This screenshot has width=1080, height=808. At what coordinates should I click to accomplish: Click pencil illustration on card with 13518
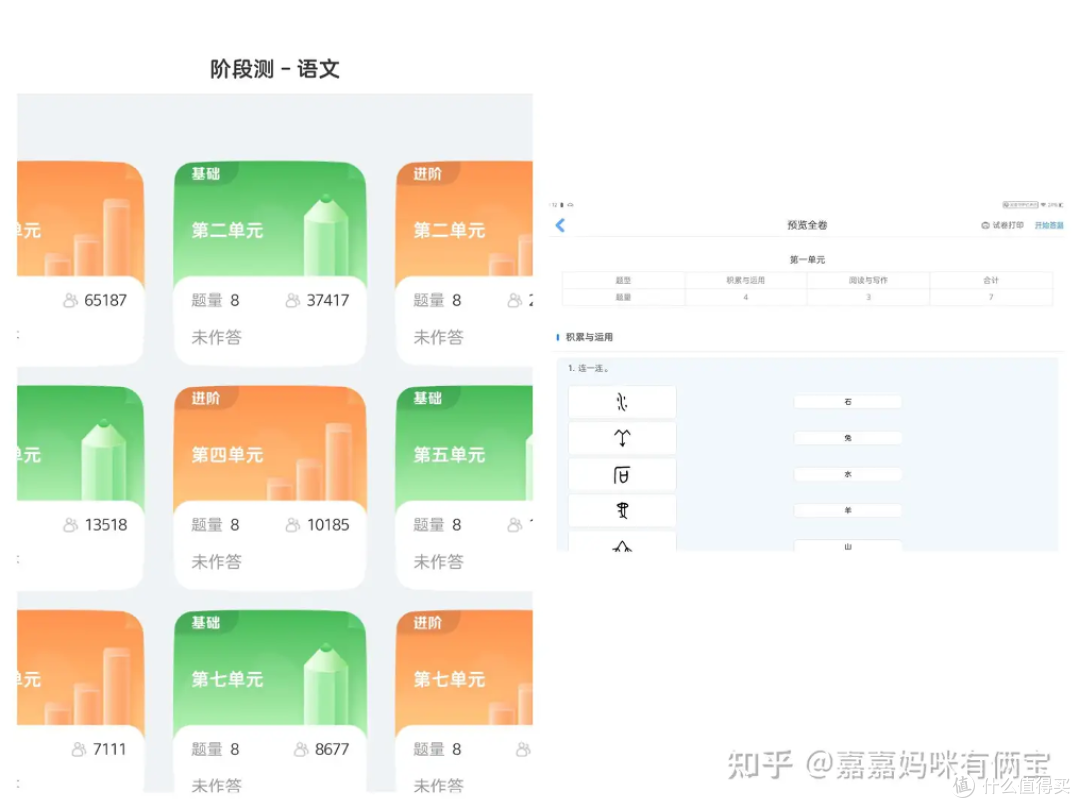pyautogui.click(x=103, y=459)
